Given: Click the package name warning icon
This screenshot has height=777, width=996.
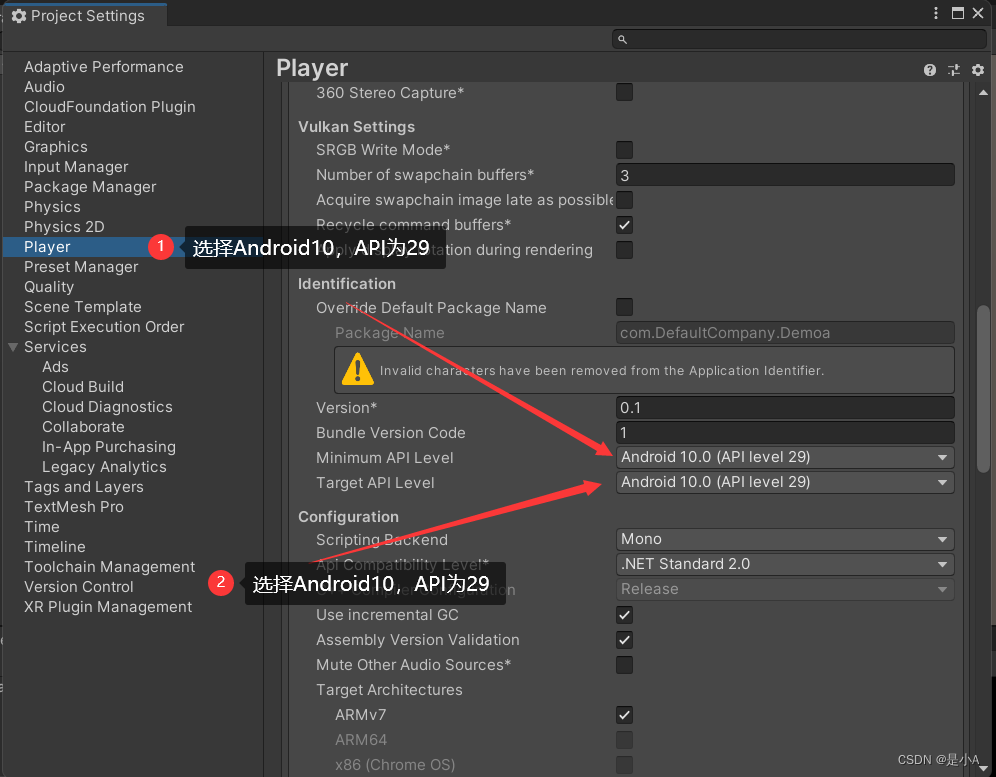Looking at the screenshot, I should (x=358, y=369).
